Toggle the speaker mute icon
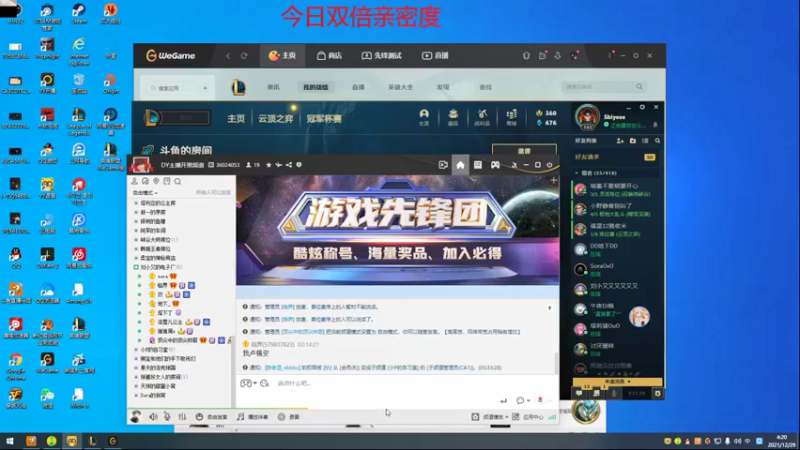The image size is (800, 450). tap(153, 417)
